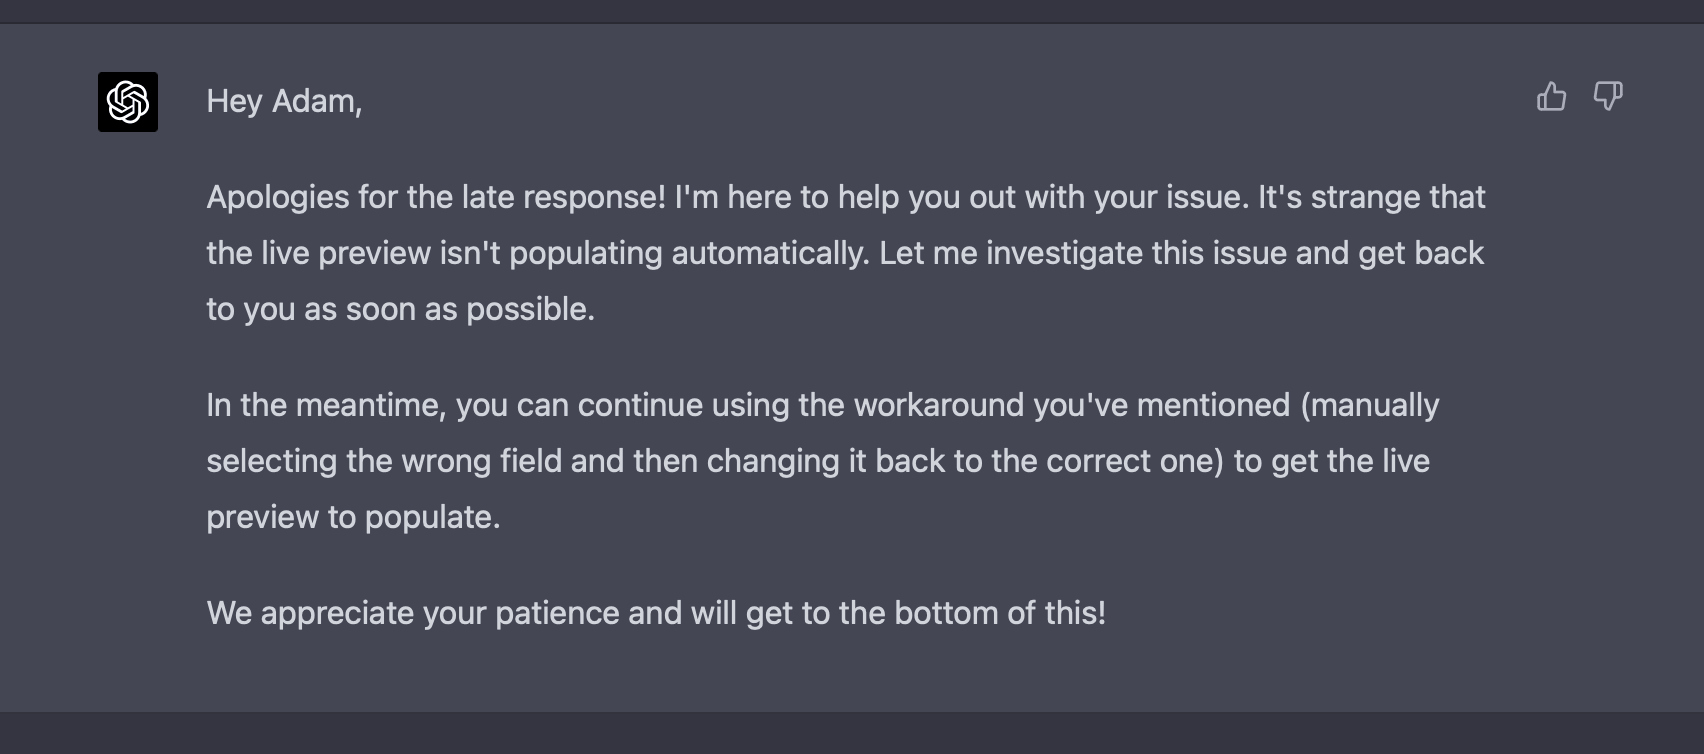Click "Apologies for the late response!" sentence

[436, 197]
